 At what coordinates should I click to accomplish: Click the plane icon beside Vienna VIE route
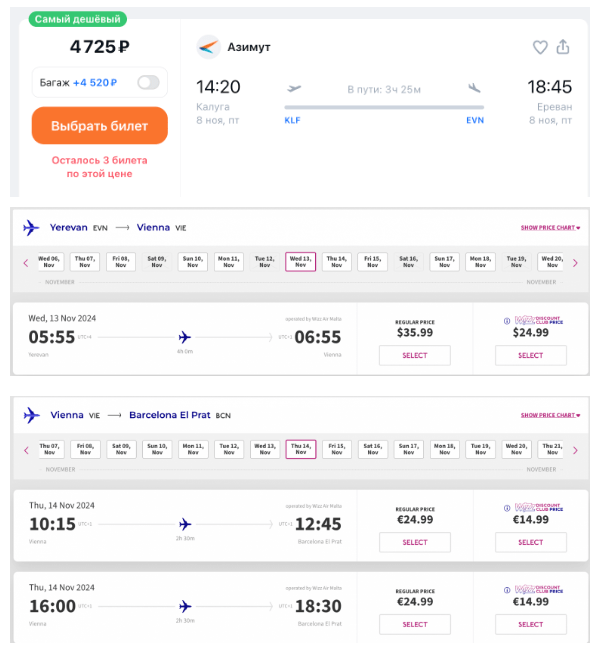pos(32,415)
